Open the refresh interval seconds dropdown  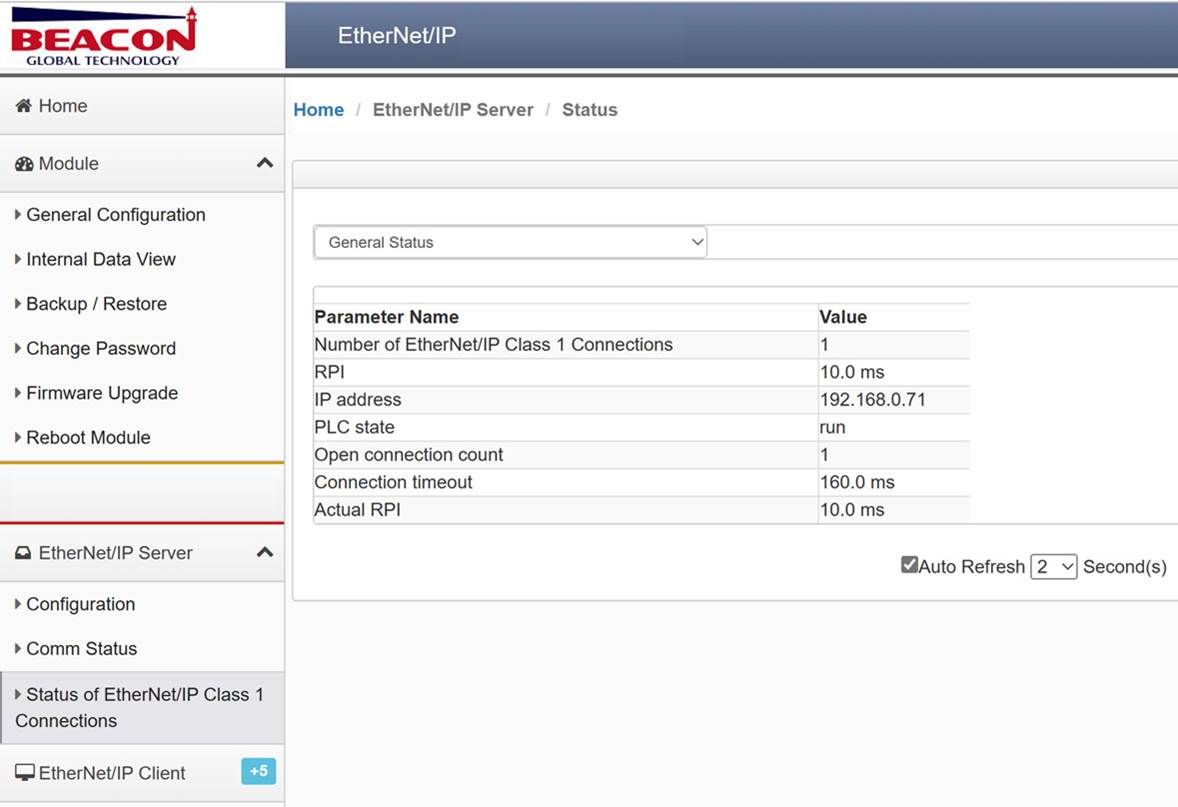tap(1053, 567)
